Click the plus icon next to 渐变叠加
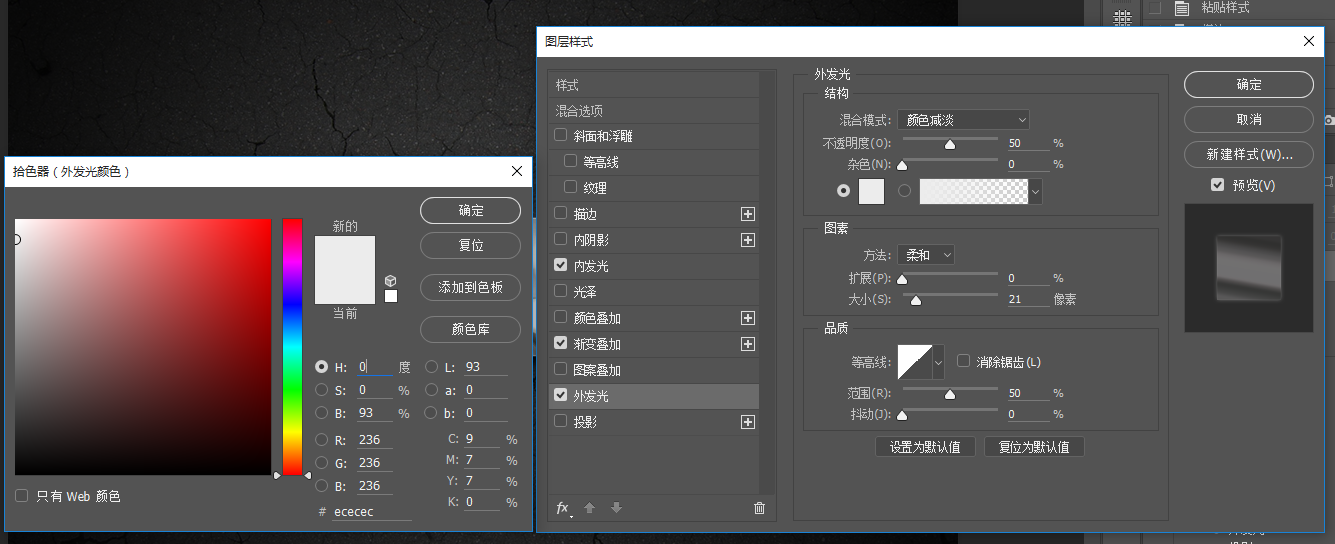The height and width of the screenshot is (544, 1335). (x=747, y=344)
